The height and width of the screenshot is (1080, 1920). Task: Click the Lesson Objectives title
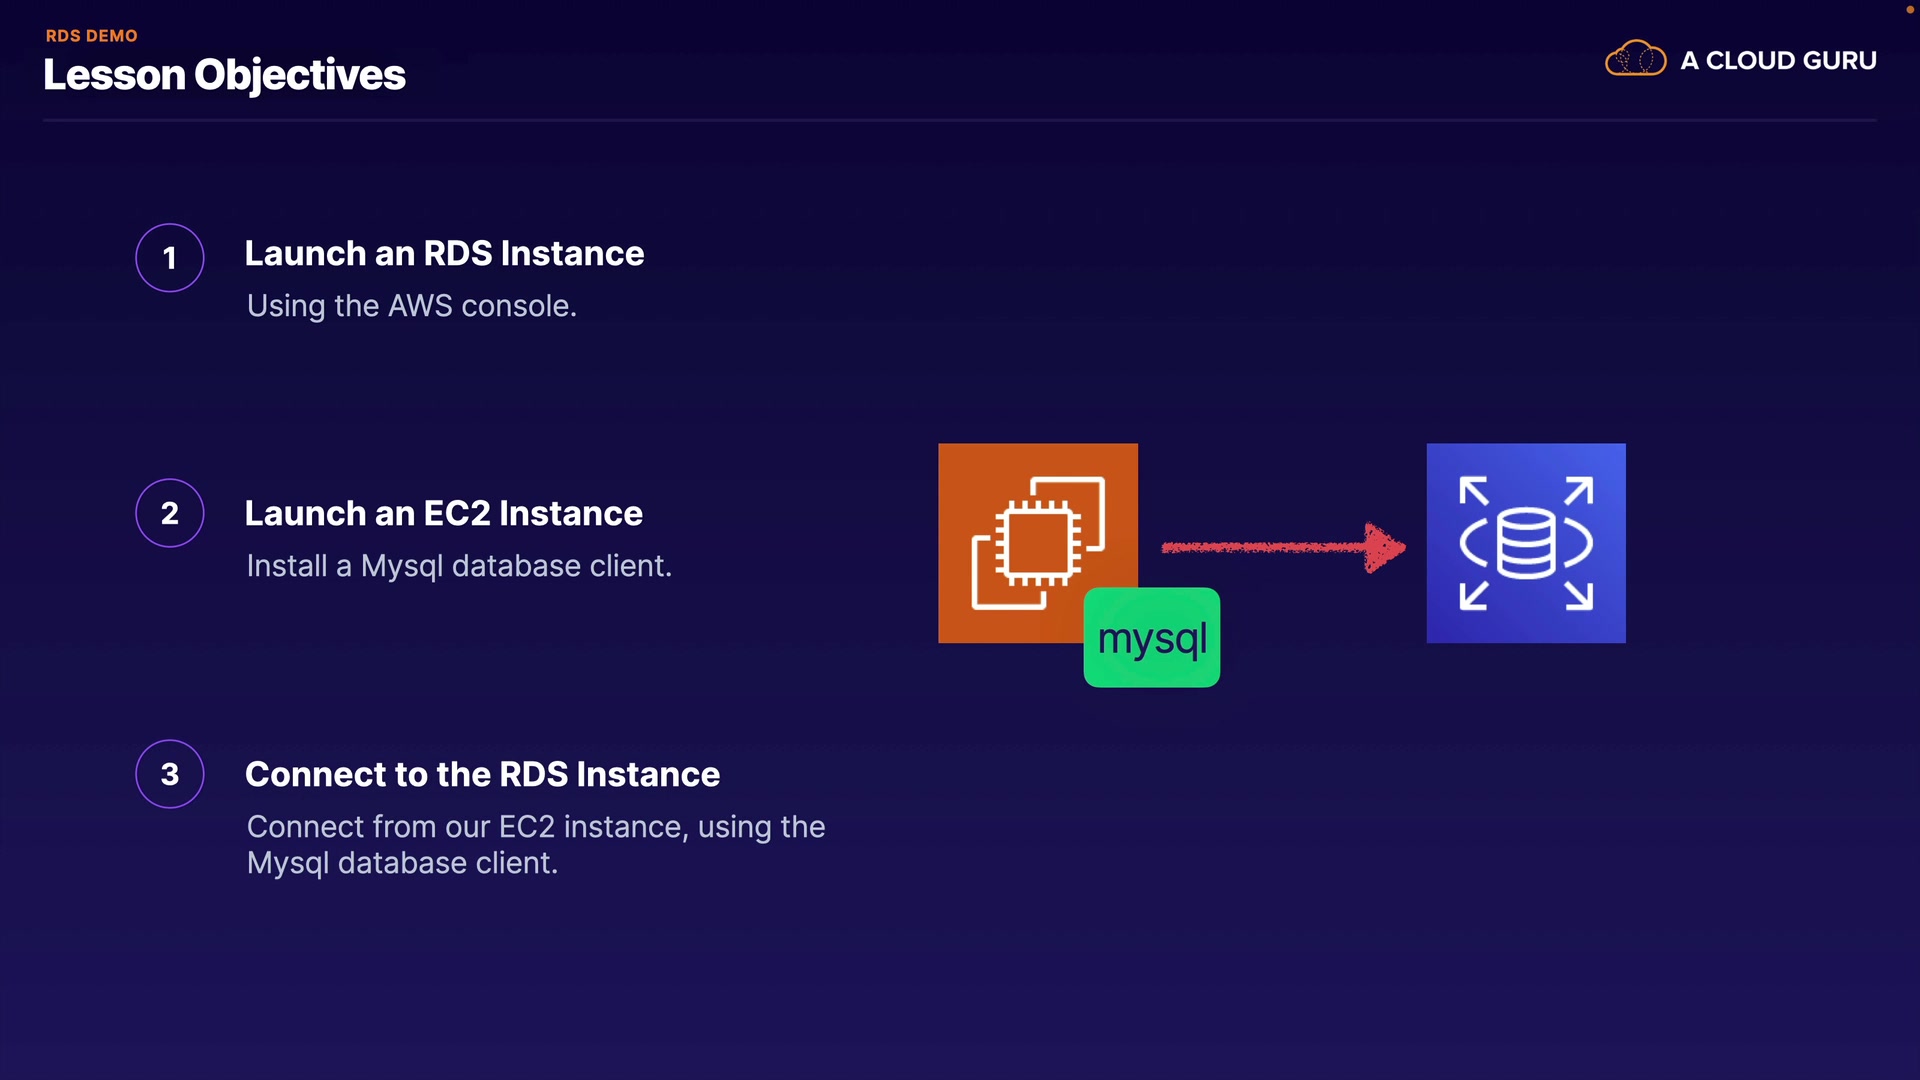tap(224, 75)
